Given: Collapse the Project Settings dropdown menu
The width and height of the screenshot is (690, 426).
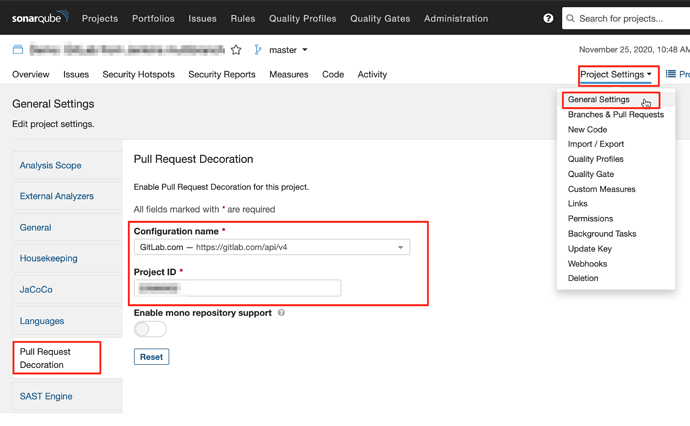Looking at the screenshot, I should [x=616, y=74].
